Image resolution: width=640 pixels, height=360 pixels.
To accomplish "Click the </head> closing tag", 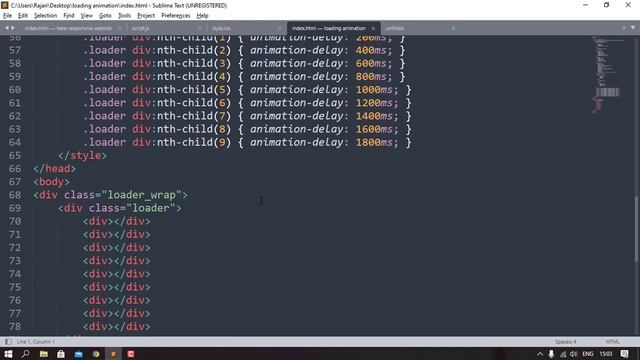I will coord(54,169).
